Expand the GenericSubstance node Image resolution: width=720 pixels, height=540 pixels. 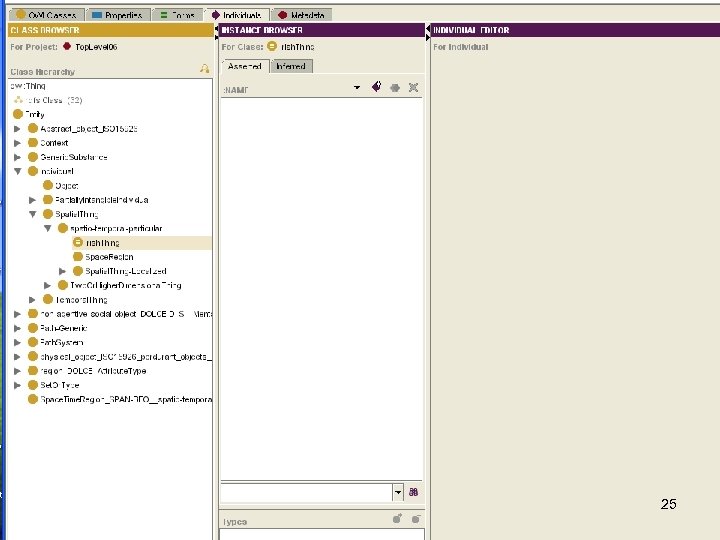point(17,157)
